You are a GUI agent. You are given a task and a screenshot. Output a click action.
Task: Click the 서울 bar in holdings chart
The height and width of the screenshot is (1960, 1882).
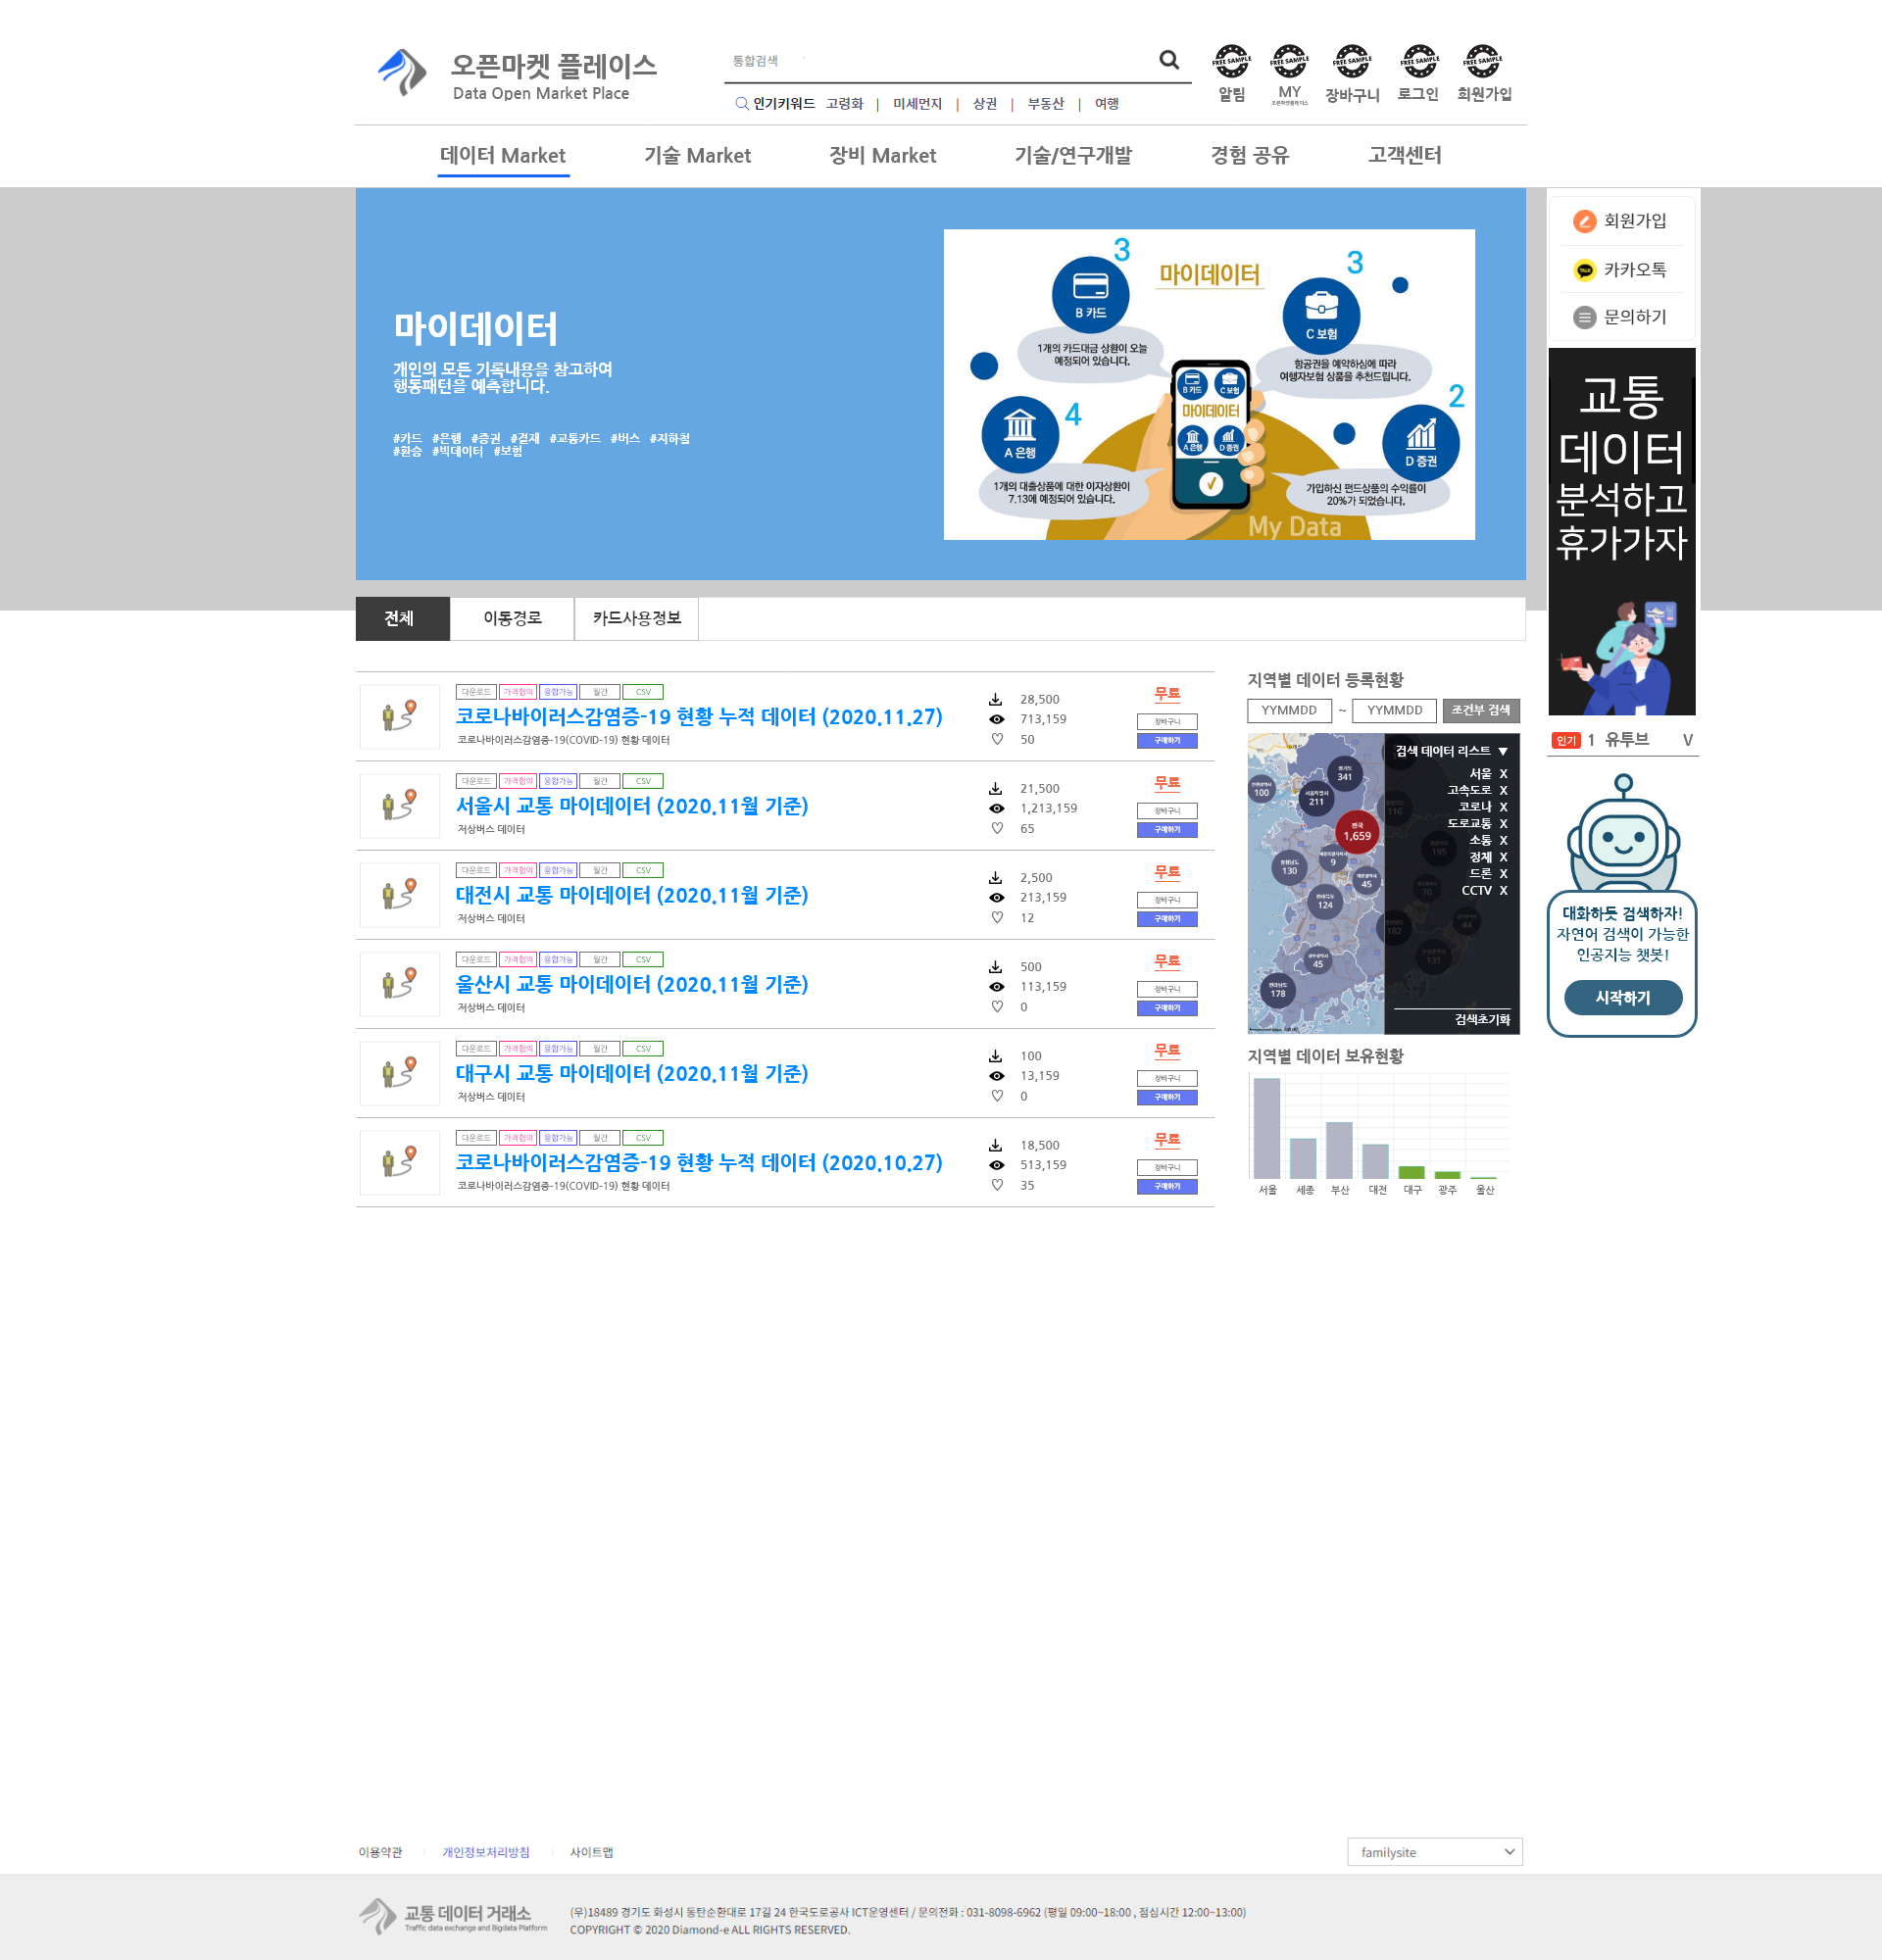click(x=1266, y=1128)
